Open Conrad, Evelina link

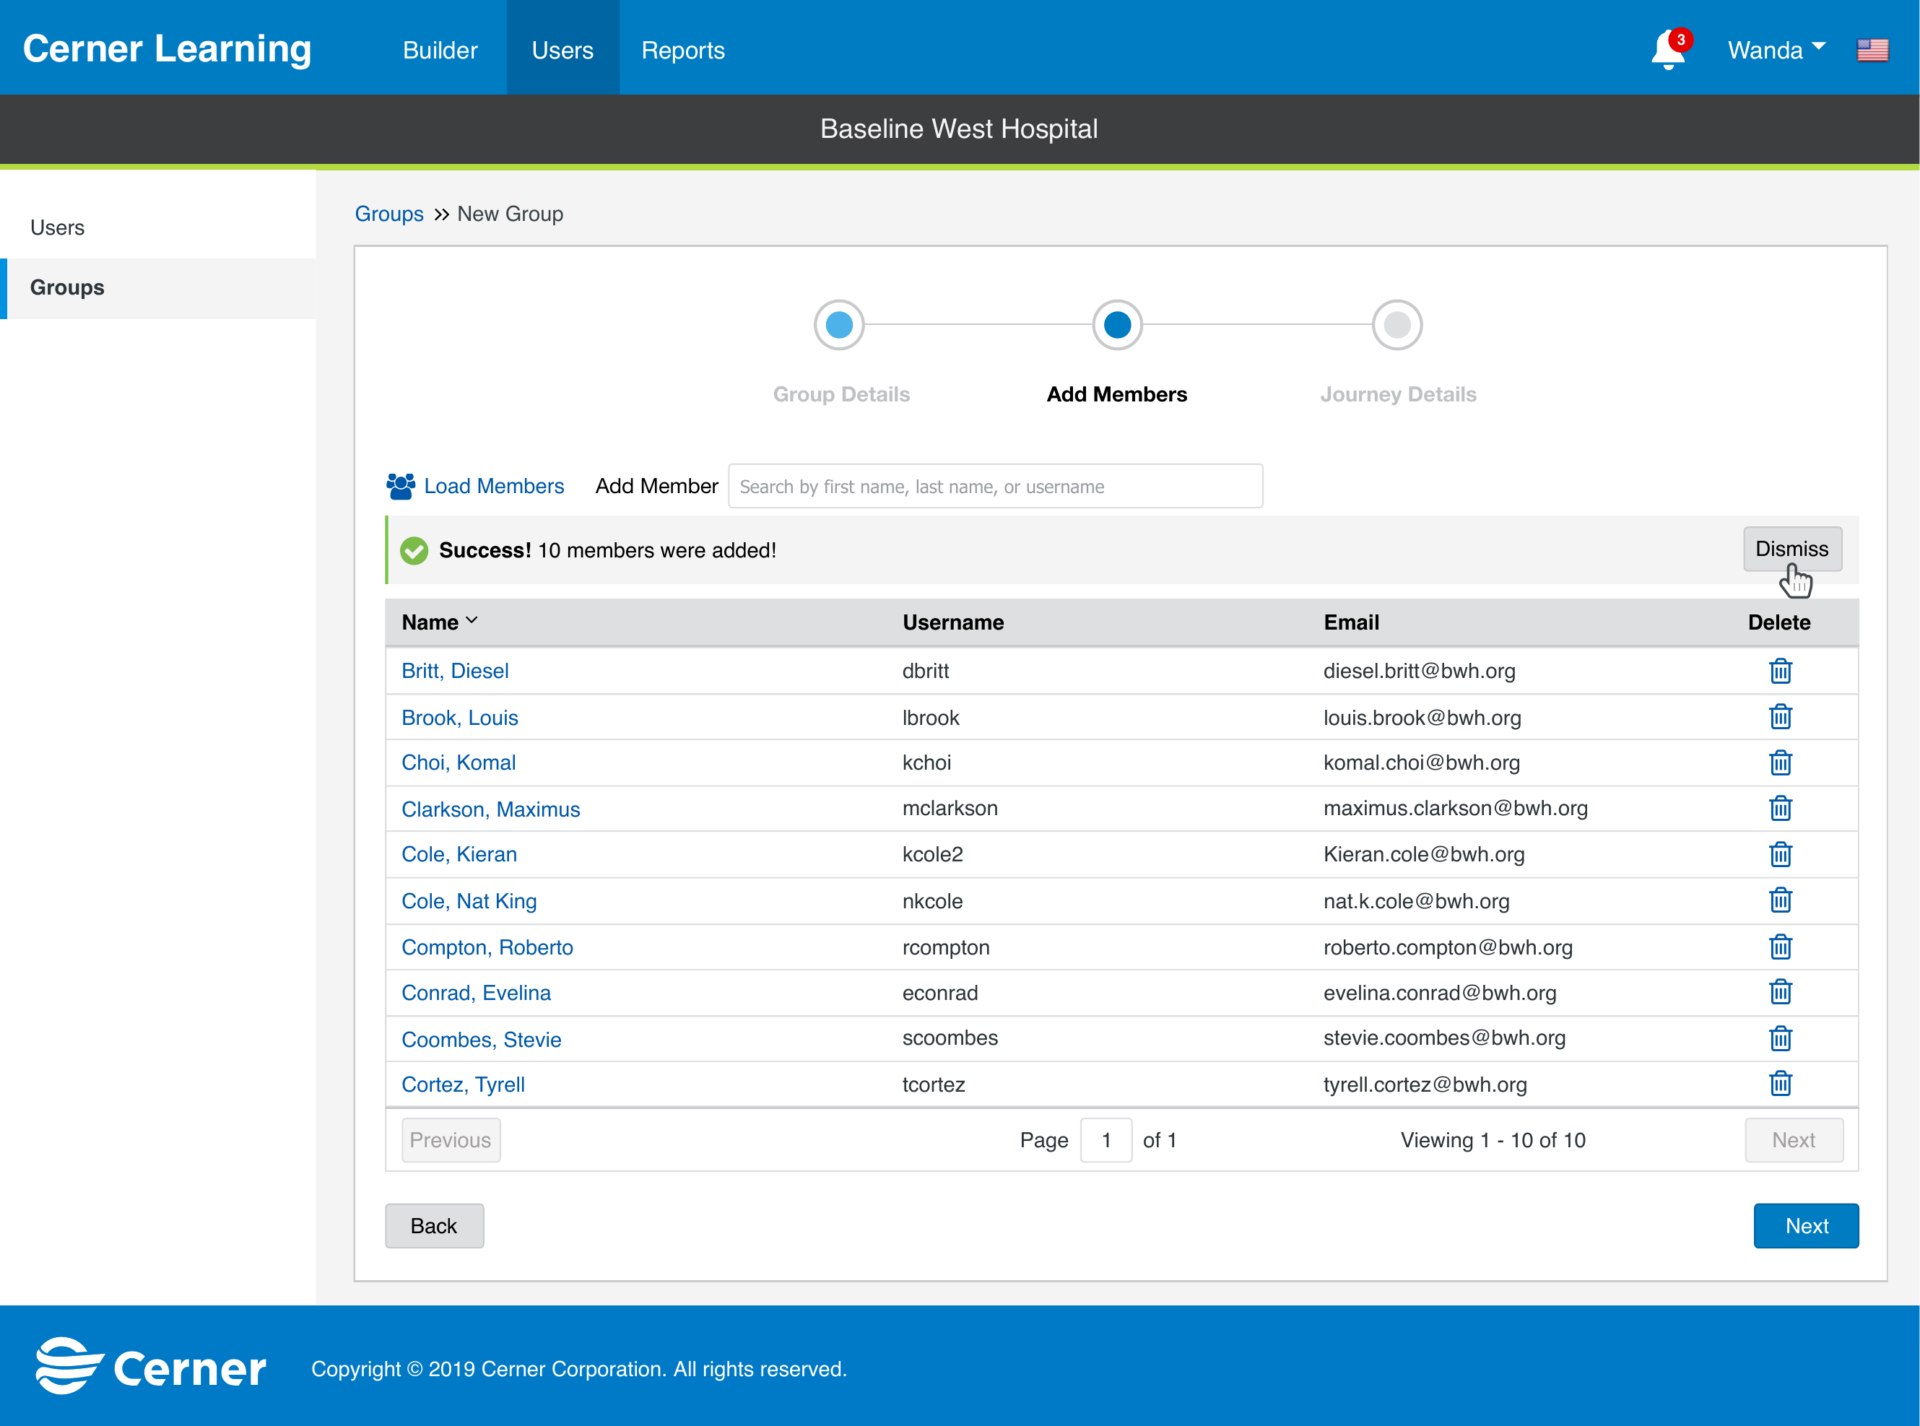pos(476,993)
